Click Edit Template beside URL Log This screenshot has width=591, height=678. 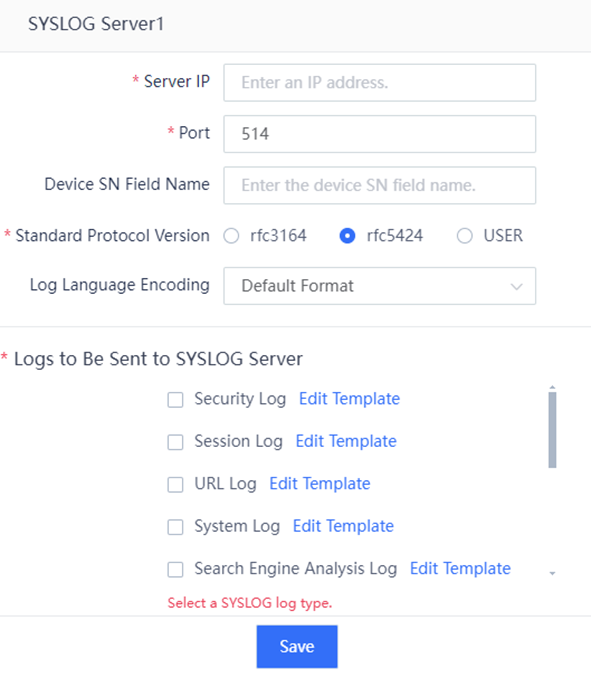[319, 483]
